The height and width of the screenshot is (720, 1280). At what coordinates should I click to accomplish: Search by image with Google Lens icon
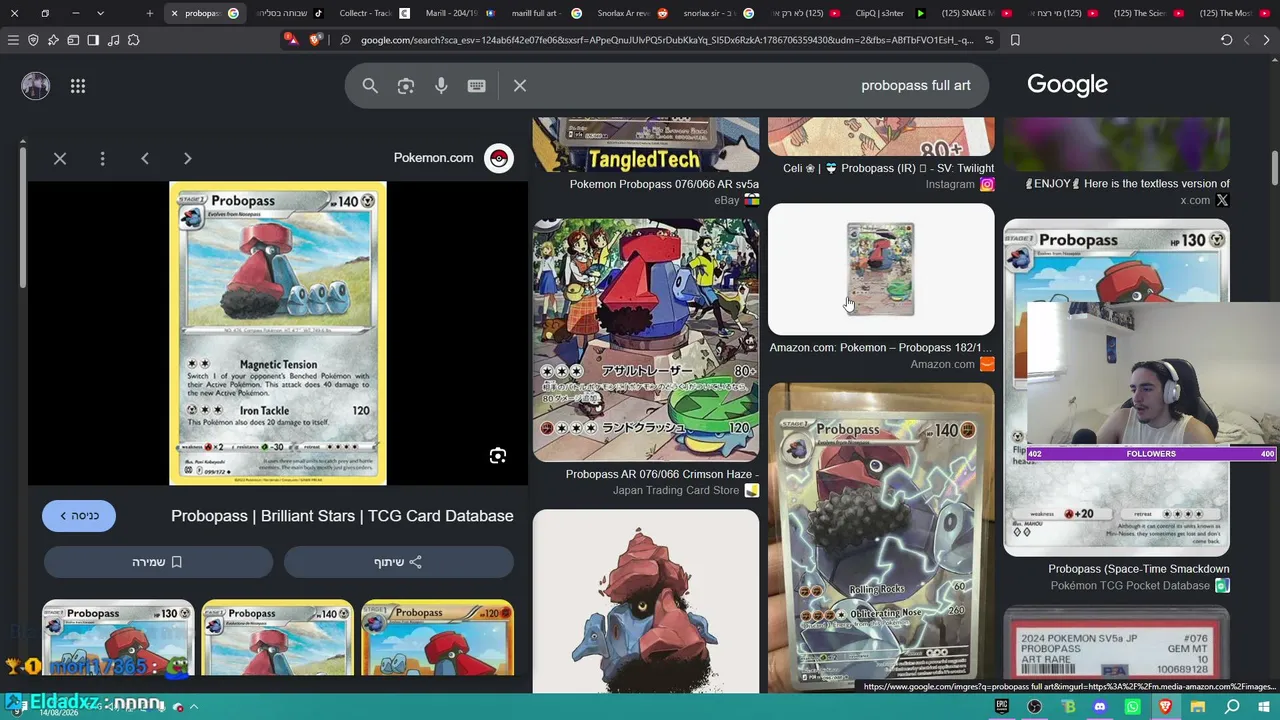(x=406, y=86)
